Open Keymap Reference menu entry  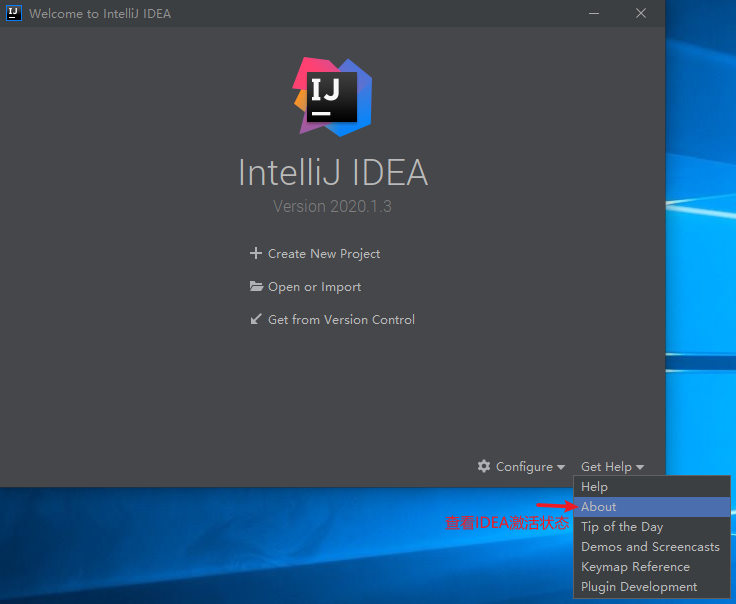[652, 567]
